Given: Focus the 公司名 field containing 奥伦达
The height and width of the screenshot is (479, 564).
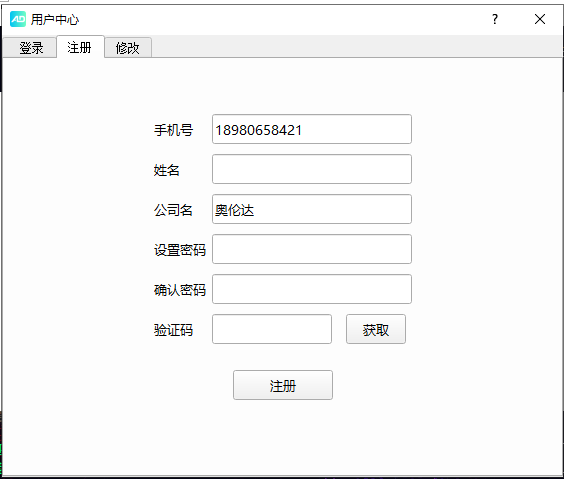Looking at the screenshot, I should (311, 209).
